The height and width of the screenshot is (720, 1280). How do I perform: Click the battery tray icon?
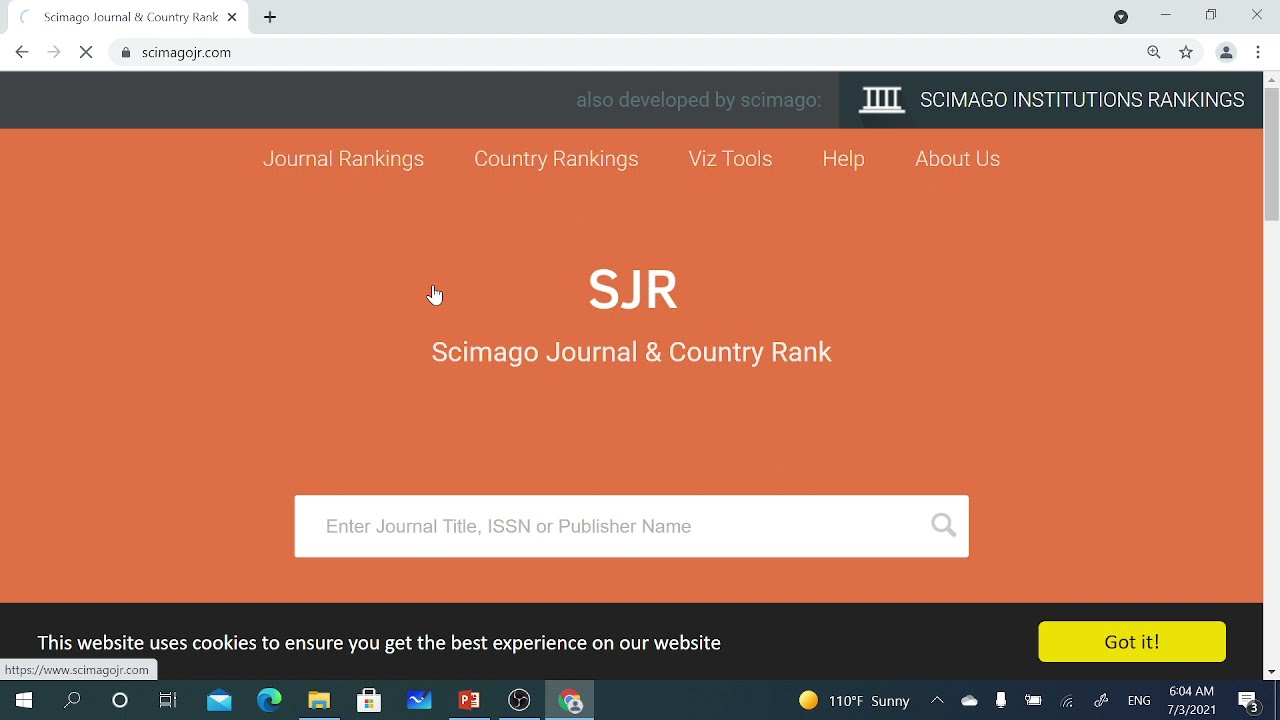1033,701
